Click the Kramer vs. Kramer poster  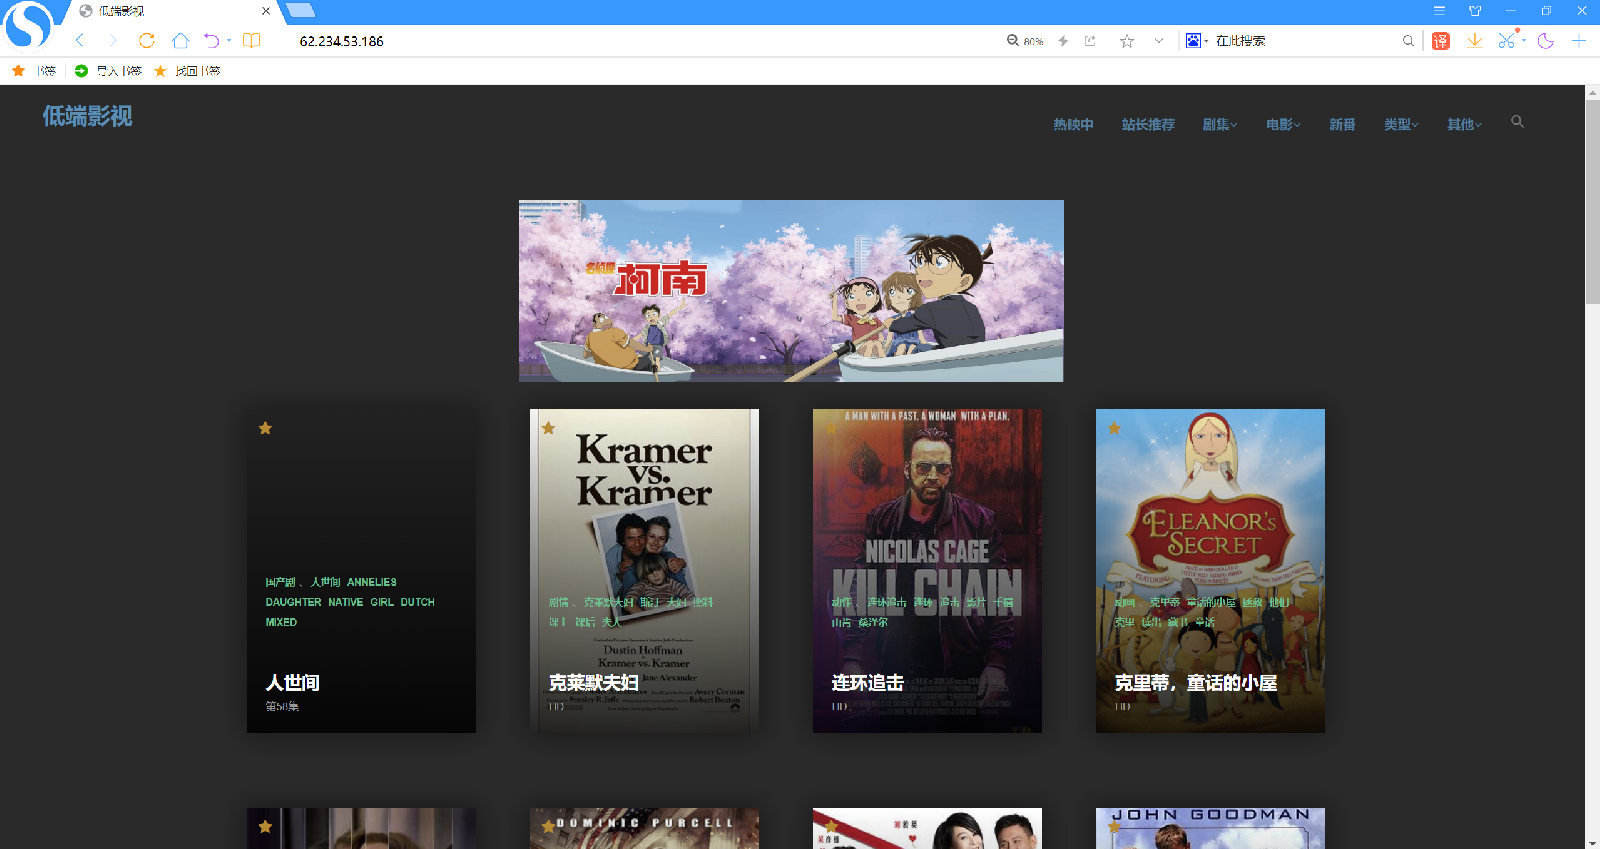tap(644, 520)
